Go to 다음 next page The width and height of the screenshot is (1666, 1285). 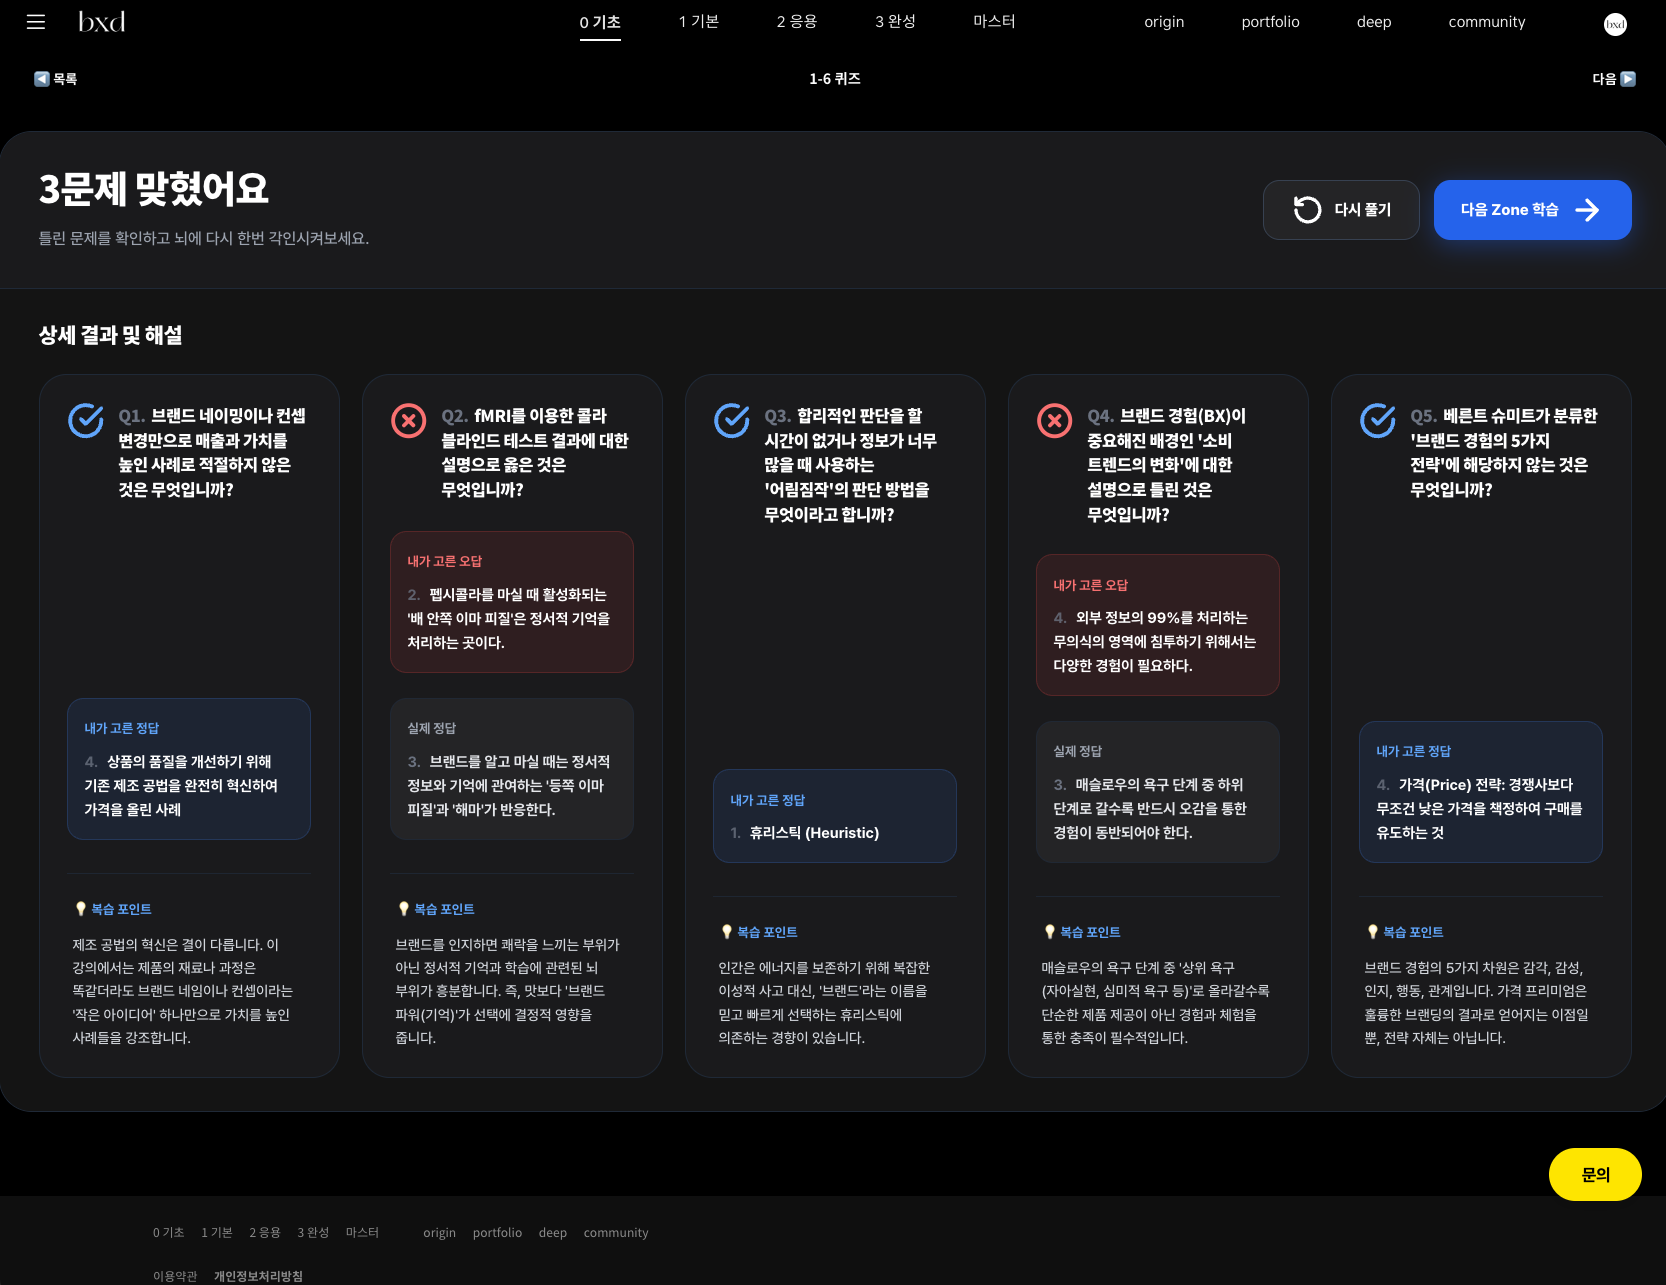[x=1614, y=79]
